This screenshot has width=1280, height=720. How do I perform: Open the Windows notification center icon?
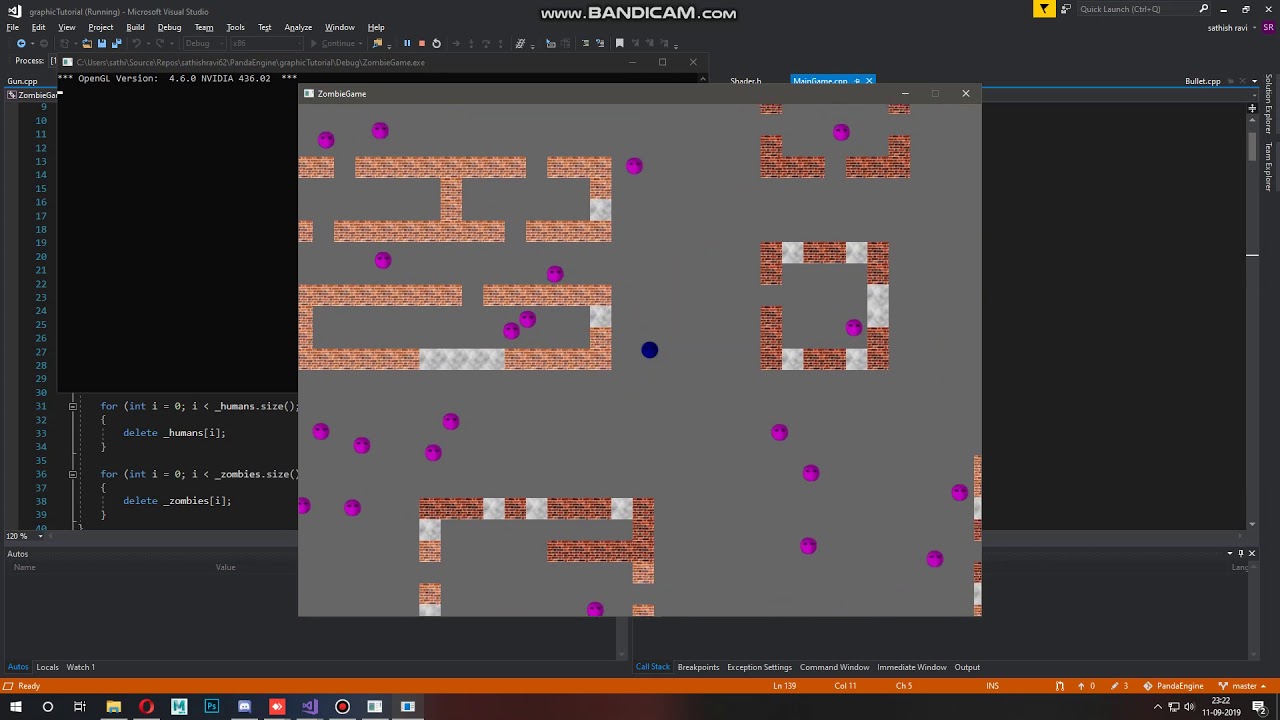point(1261,707)
